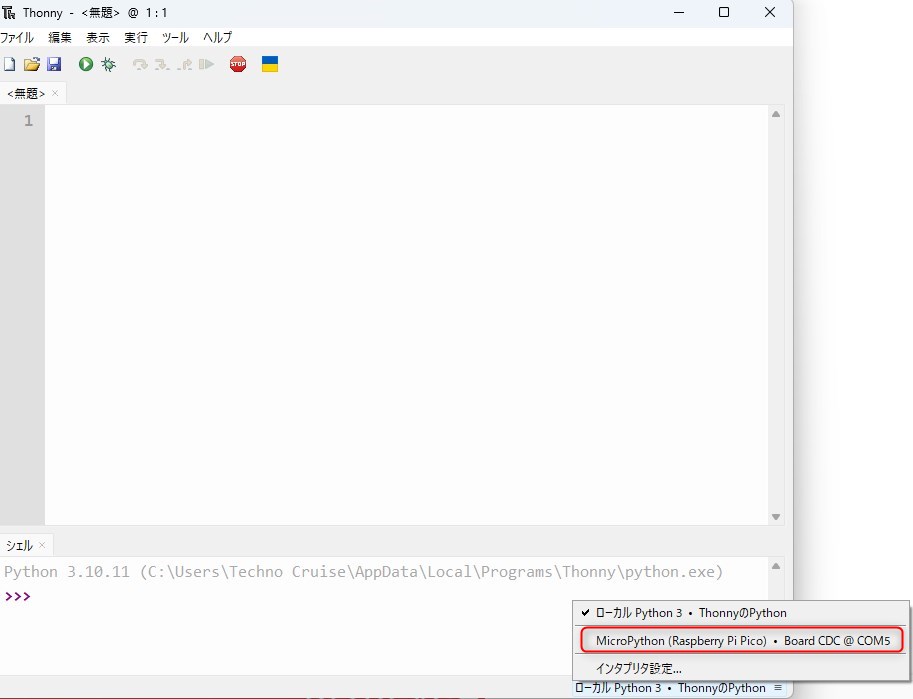Click the Resume debugging toolbar icon
Screen dimensions: 913x699
[206, 64]
